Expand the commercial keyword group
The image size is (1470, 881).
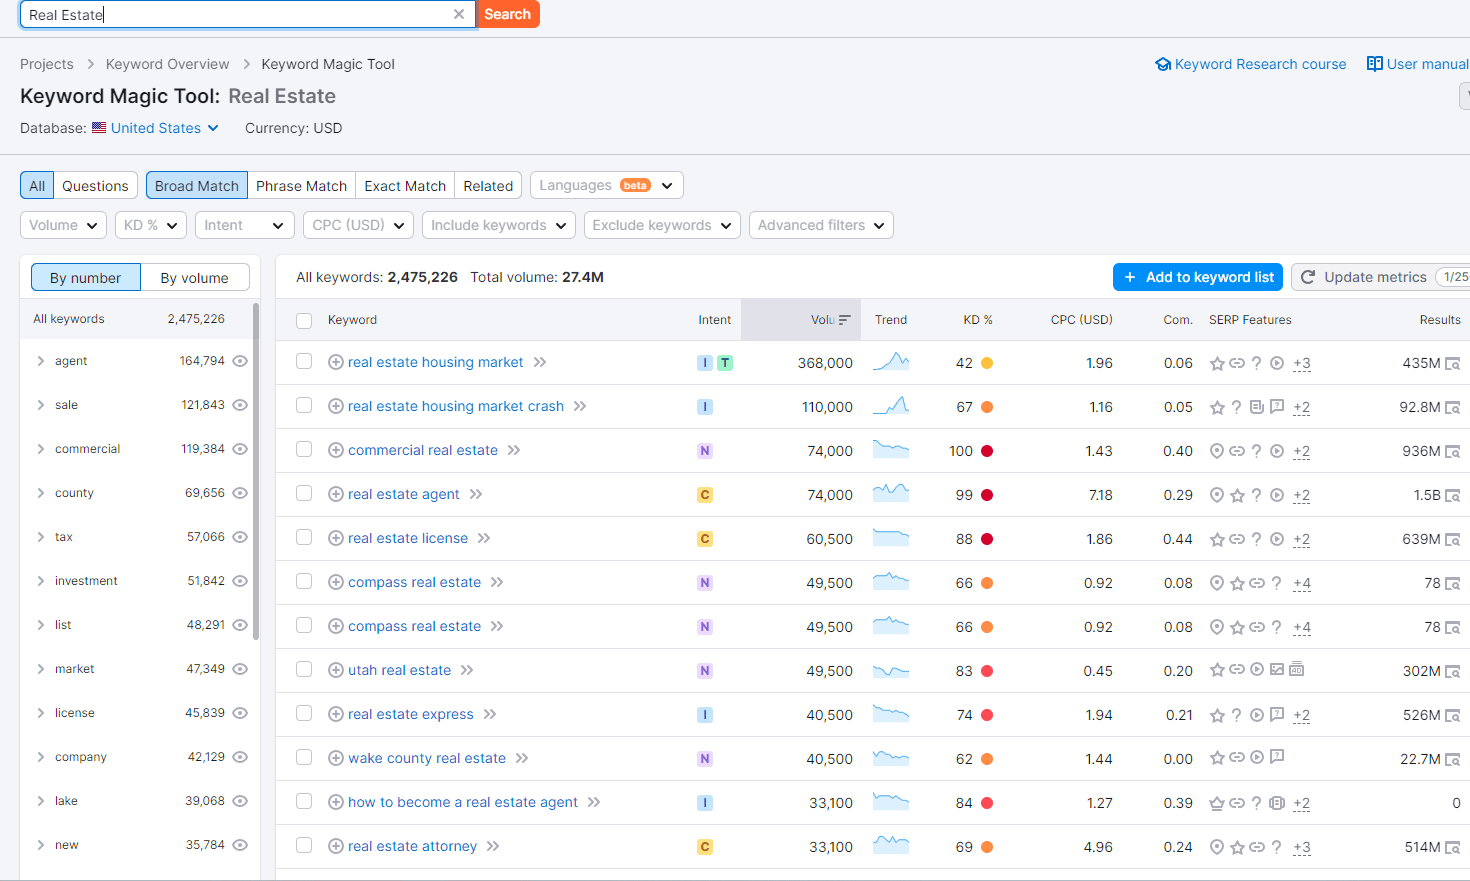[x=42, y=448]
